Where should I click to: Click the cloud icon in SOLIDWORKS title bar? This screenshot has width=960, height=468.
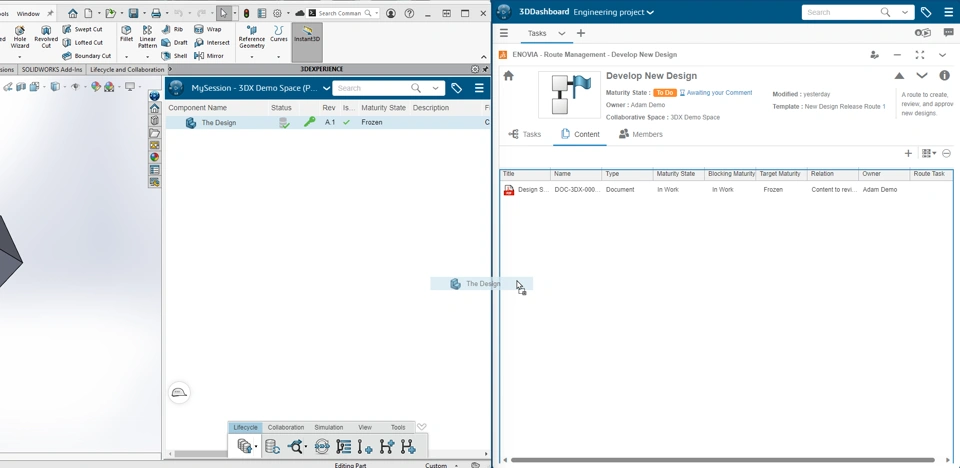tap(299, 13)
